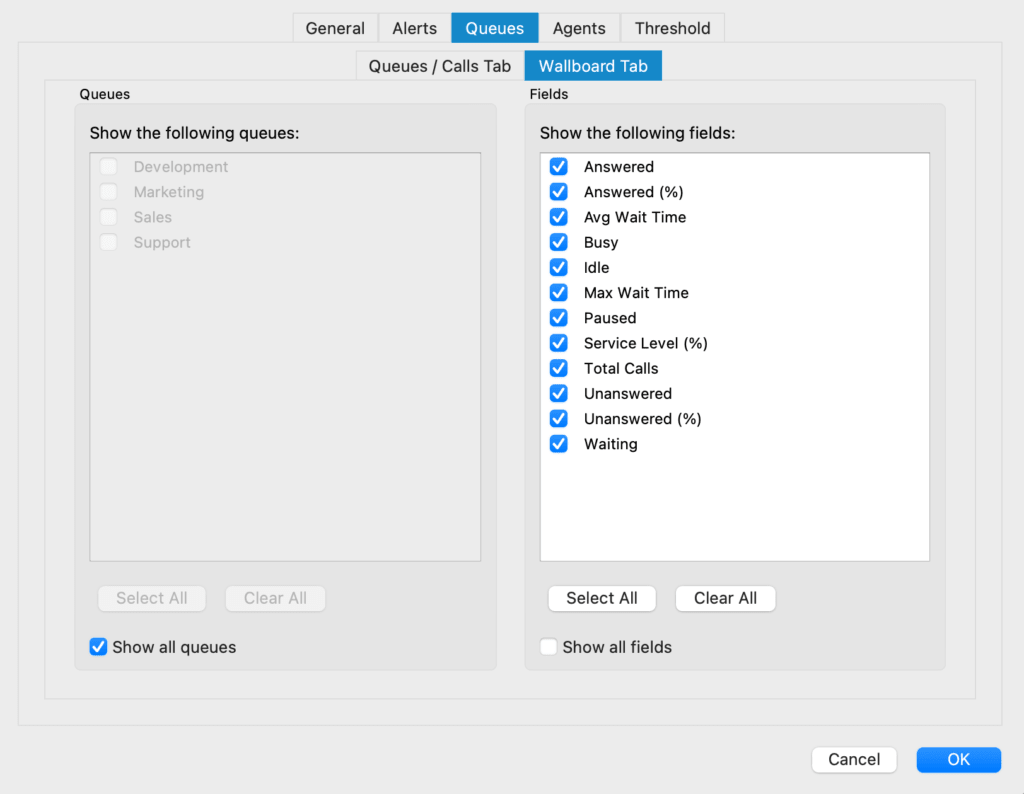Click the Service Level (%) label
The image size is (1024, 794).
[x=645, y=343]
